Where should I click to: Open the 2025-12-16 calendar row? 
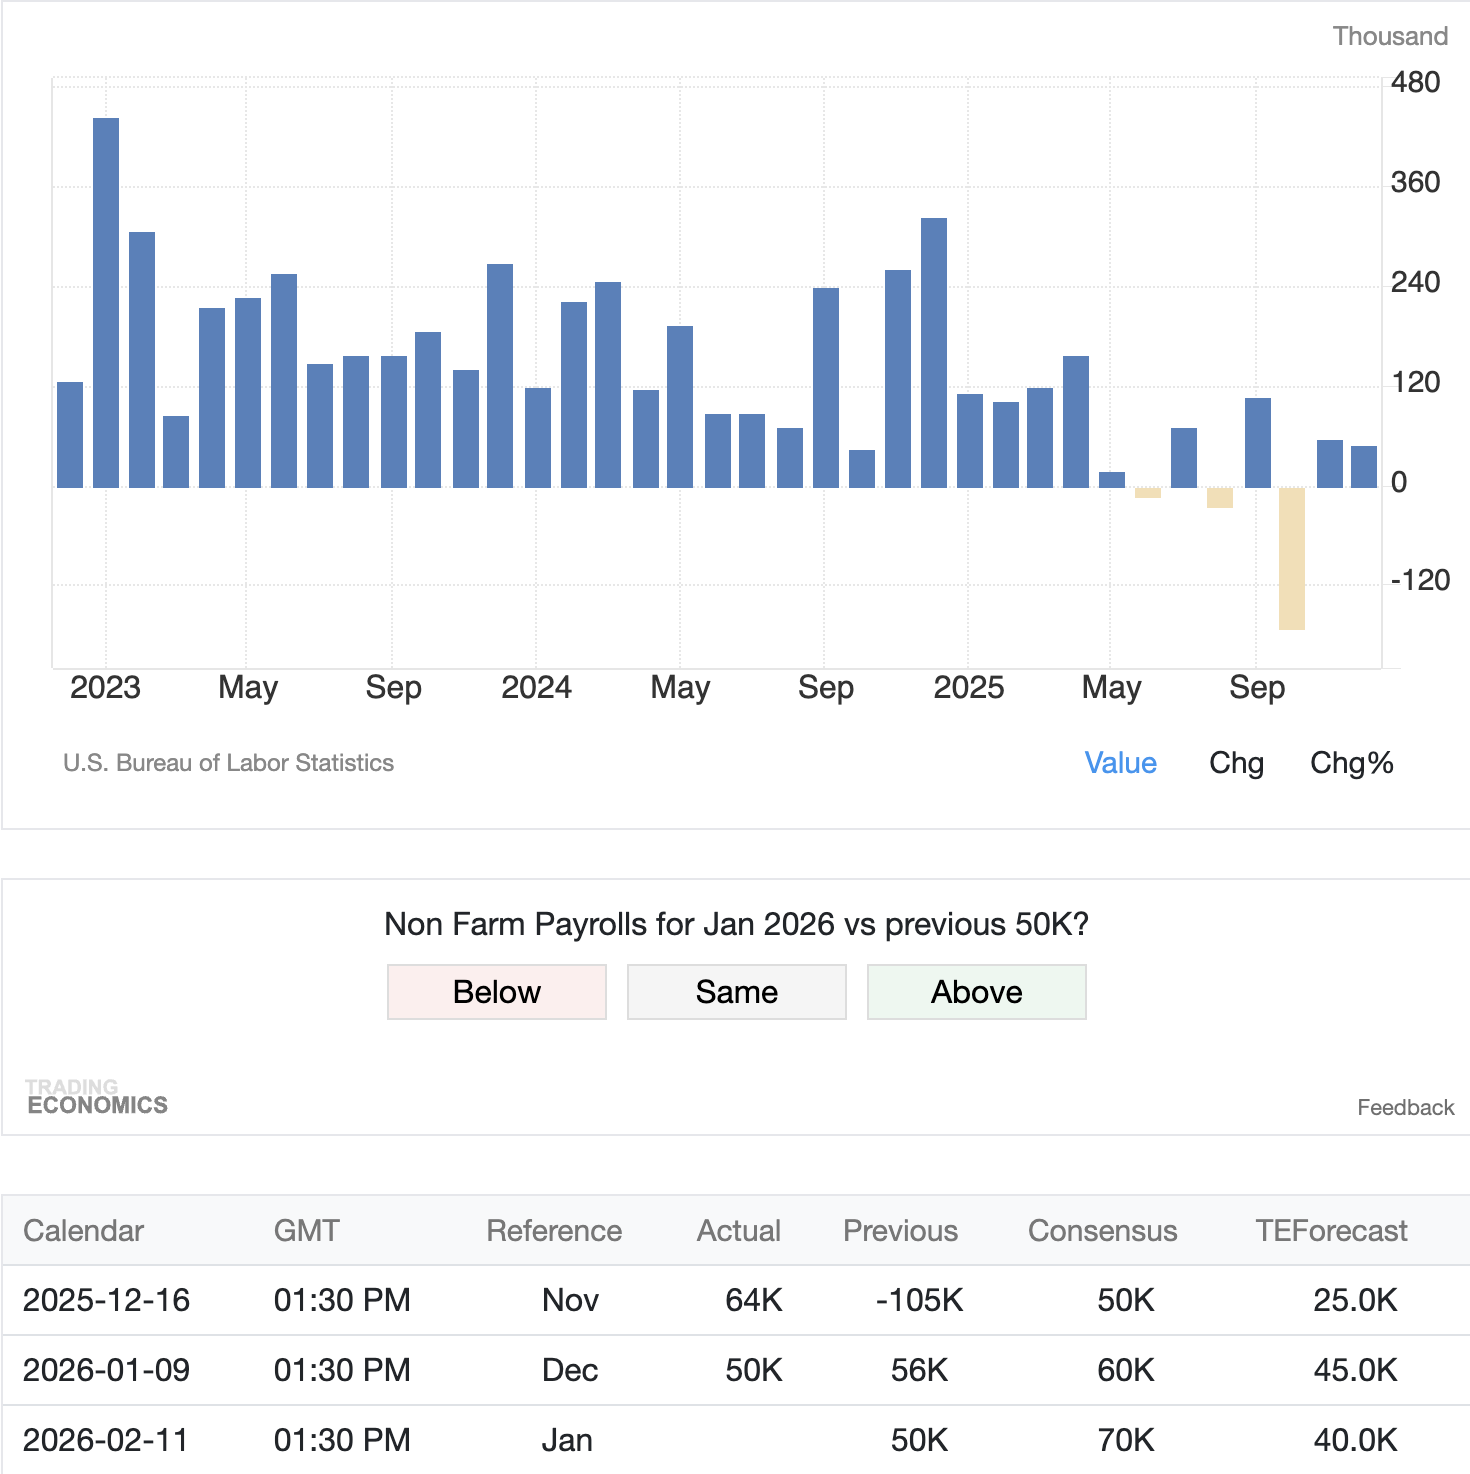coord(106,1300)
